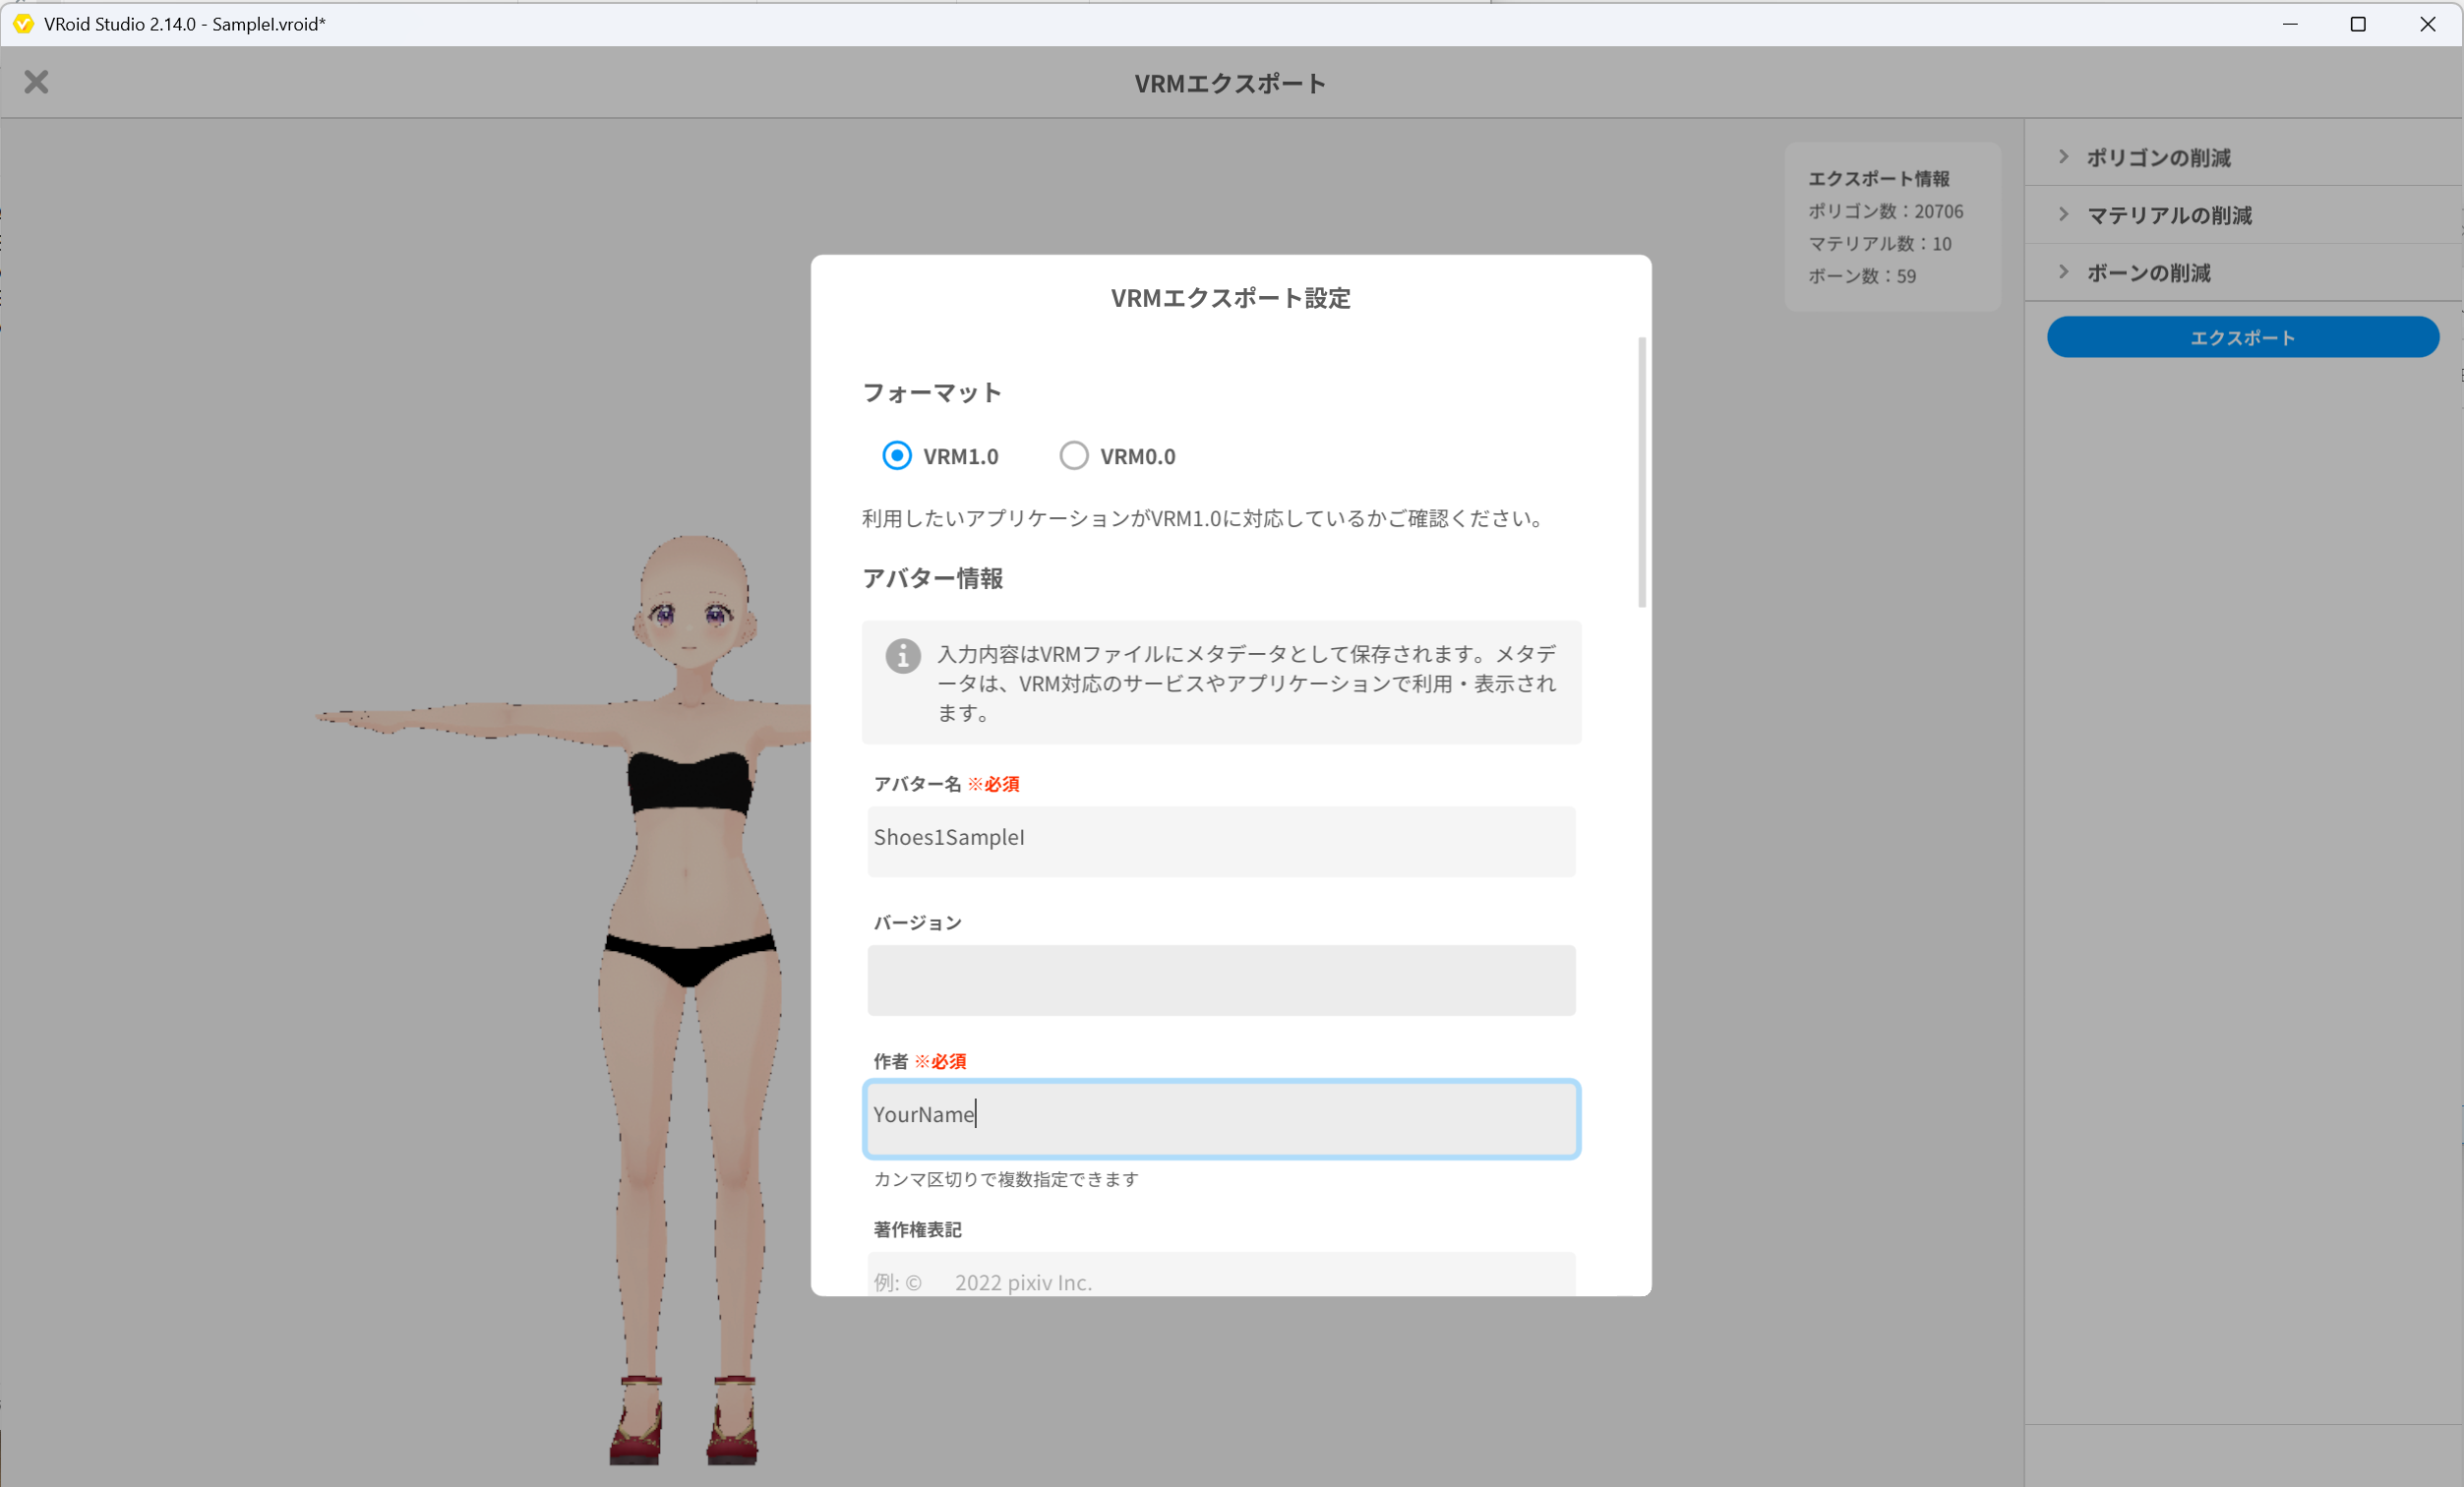Click the VRoid Studio app logo in title bar

[23, 24]
